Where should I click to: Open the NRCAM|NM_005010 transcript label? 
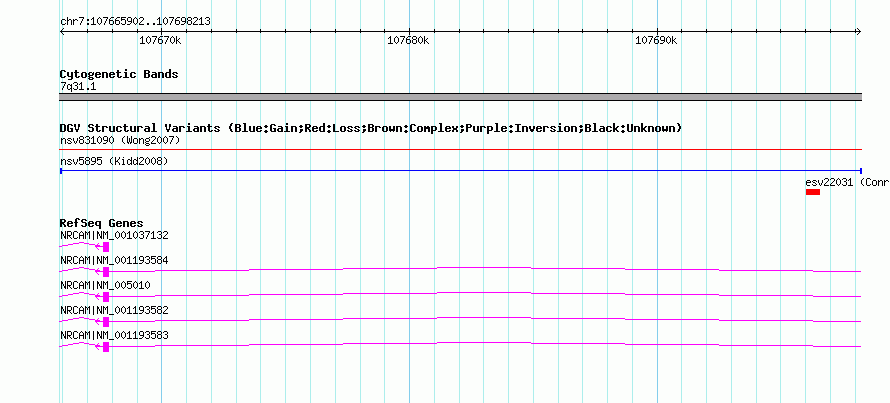106,286
